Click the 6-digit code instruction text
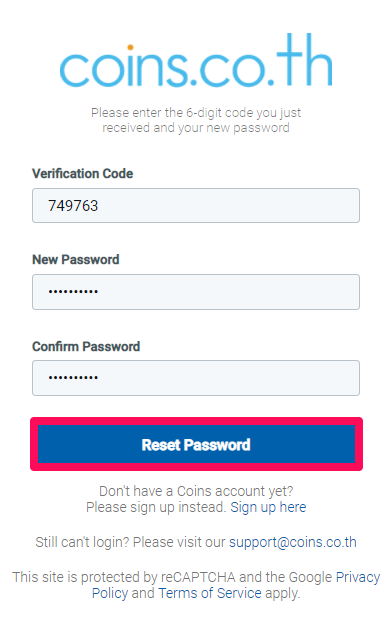 click(196, 120)
